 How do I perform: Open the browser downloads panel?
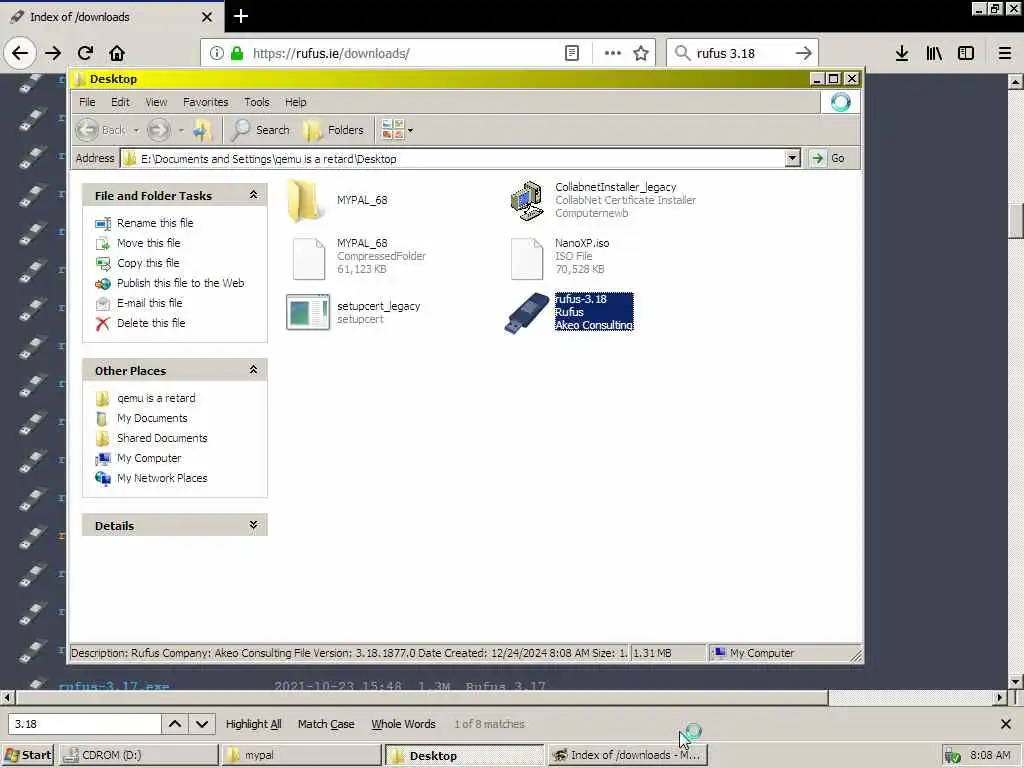pos(902,53)
